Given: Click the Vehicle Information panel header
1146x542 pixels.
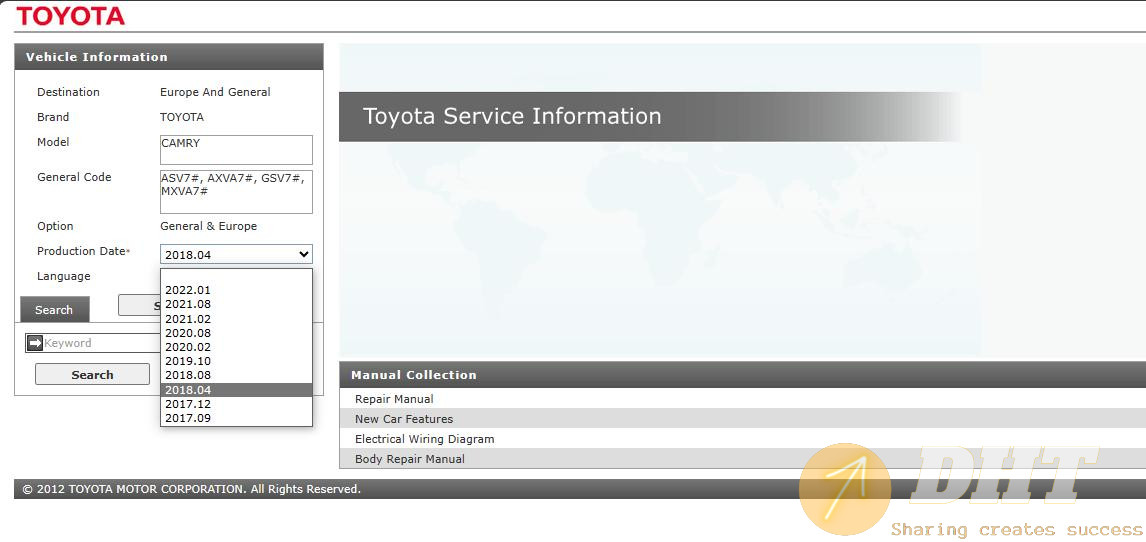Looking at the screenshot, I should [x=169, y=57].
